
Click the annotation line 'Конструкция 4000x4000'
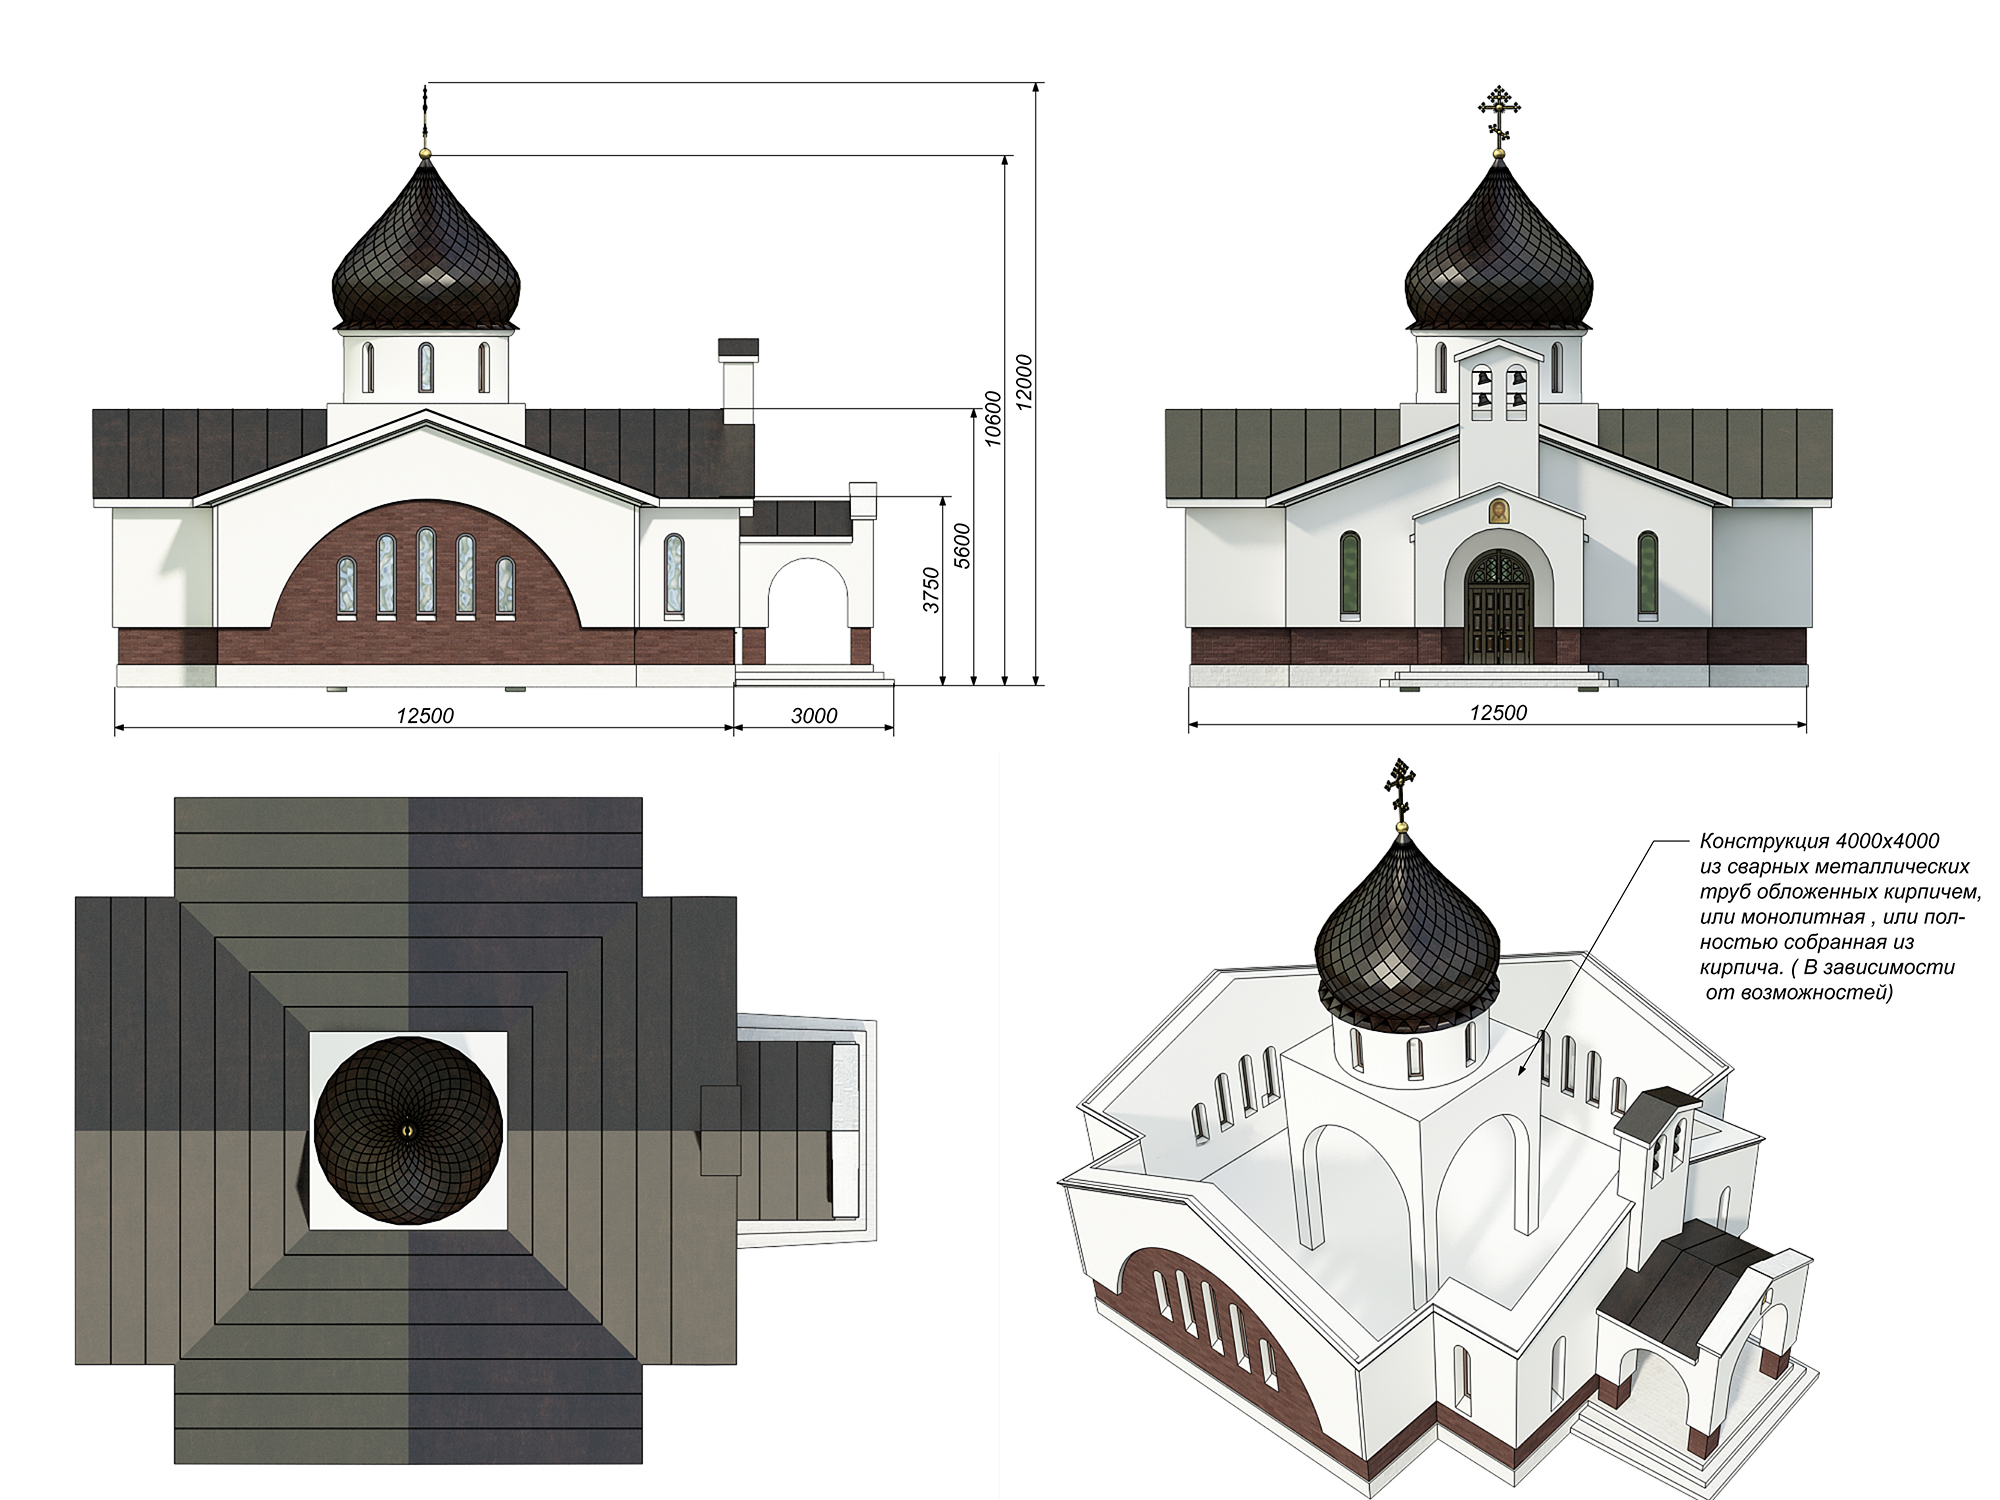click(x=1819, y=841)
